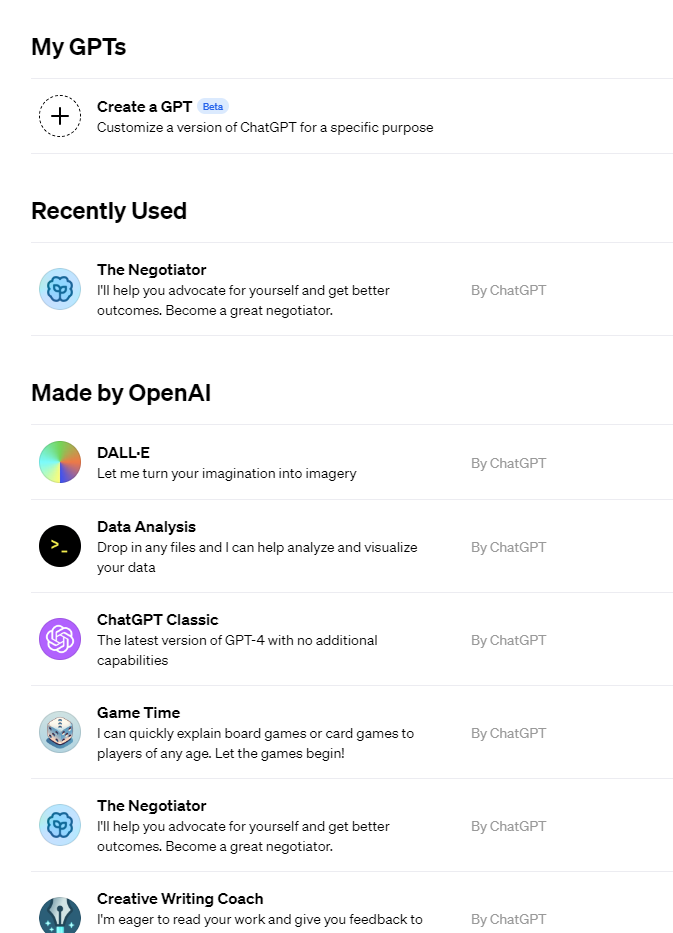Click By ChatGPT next to Data Analysis
This screenshot has width=673, height=933.
[508, 547]
